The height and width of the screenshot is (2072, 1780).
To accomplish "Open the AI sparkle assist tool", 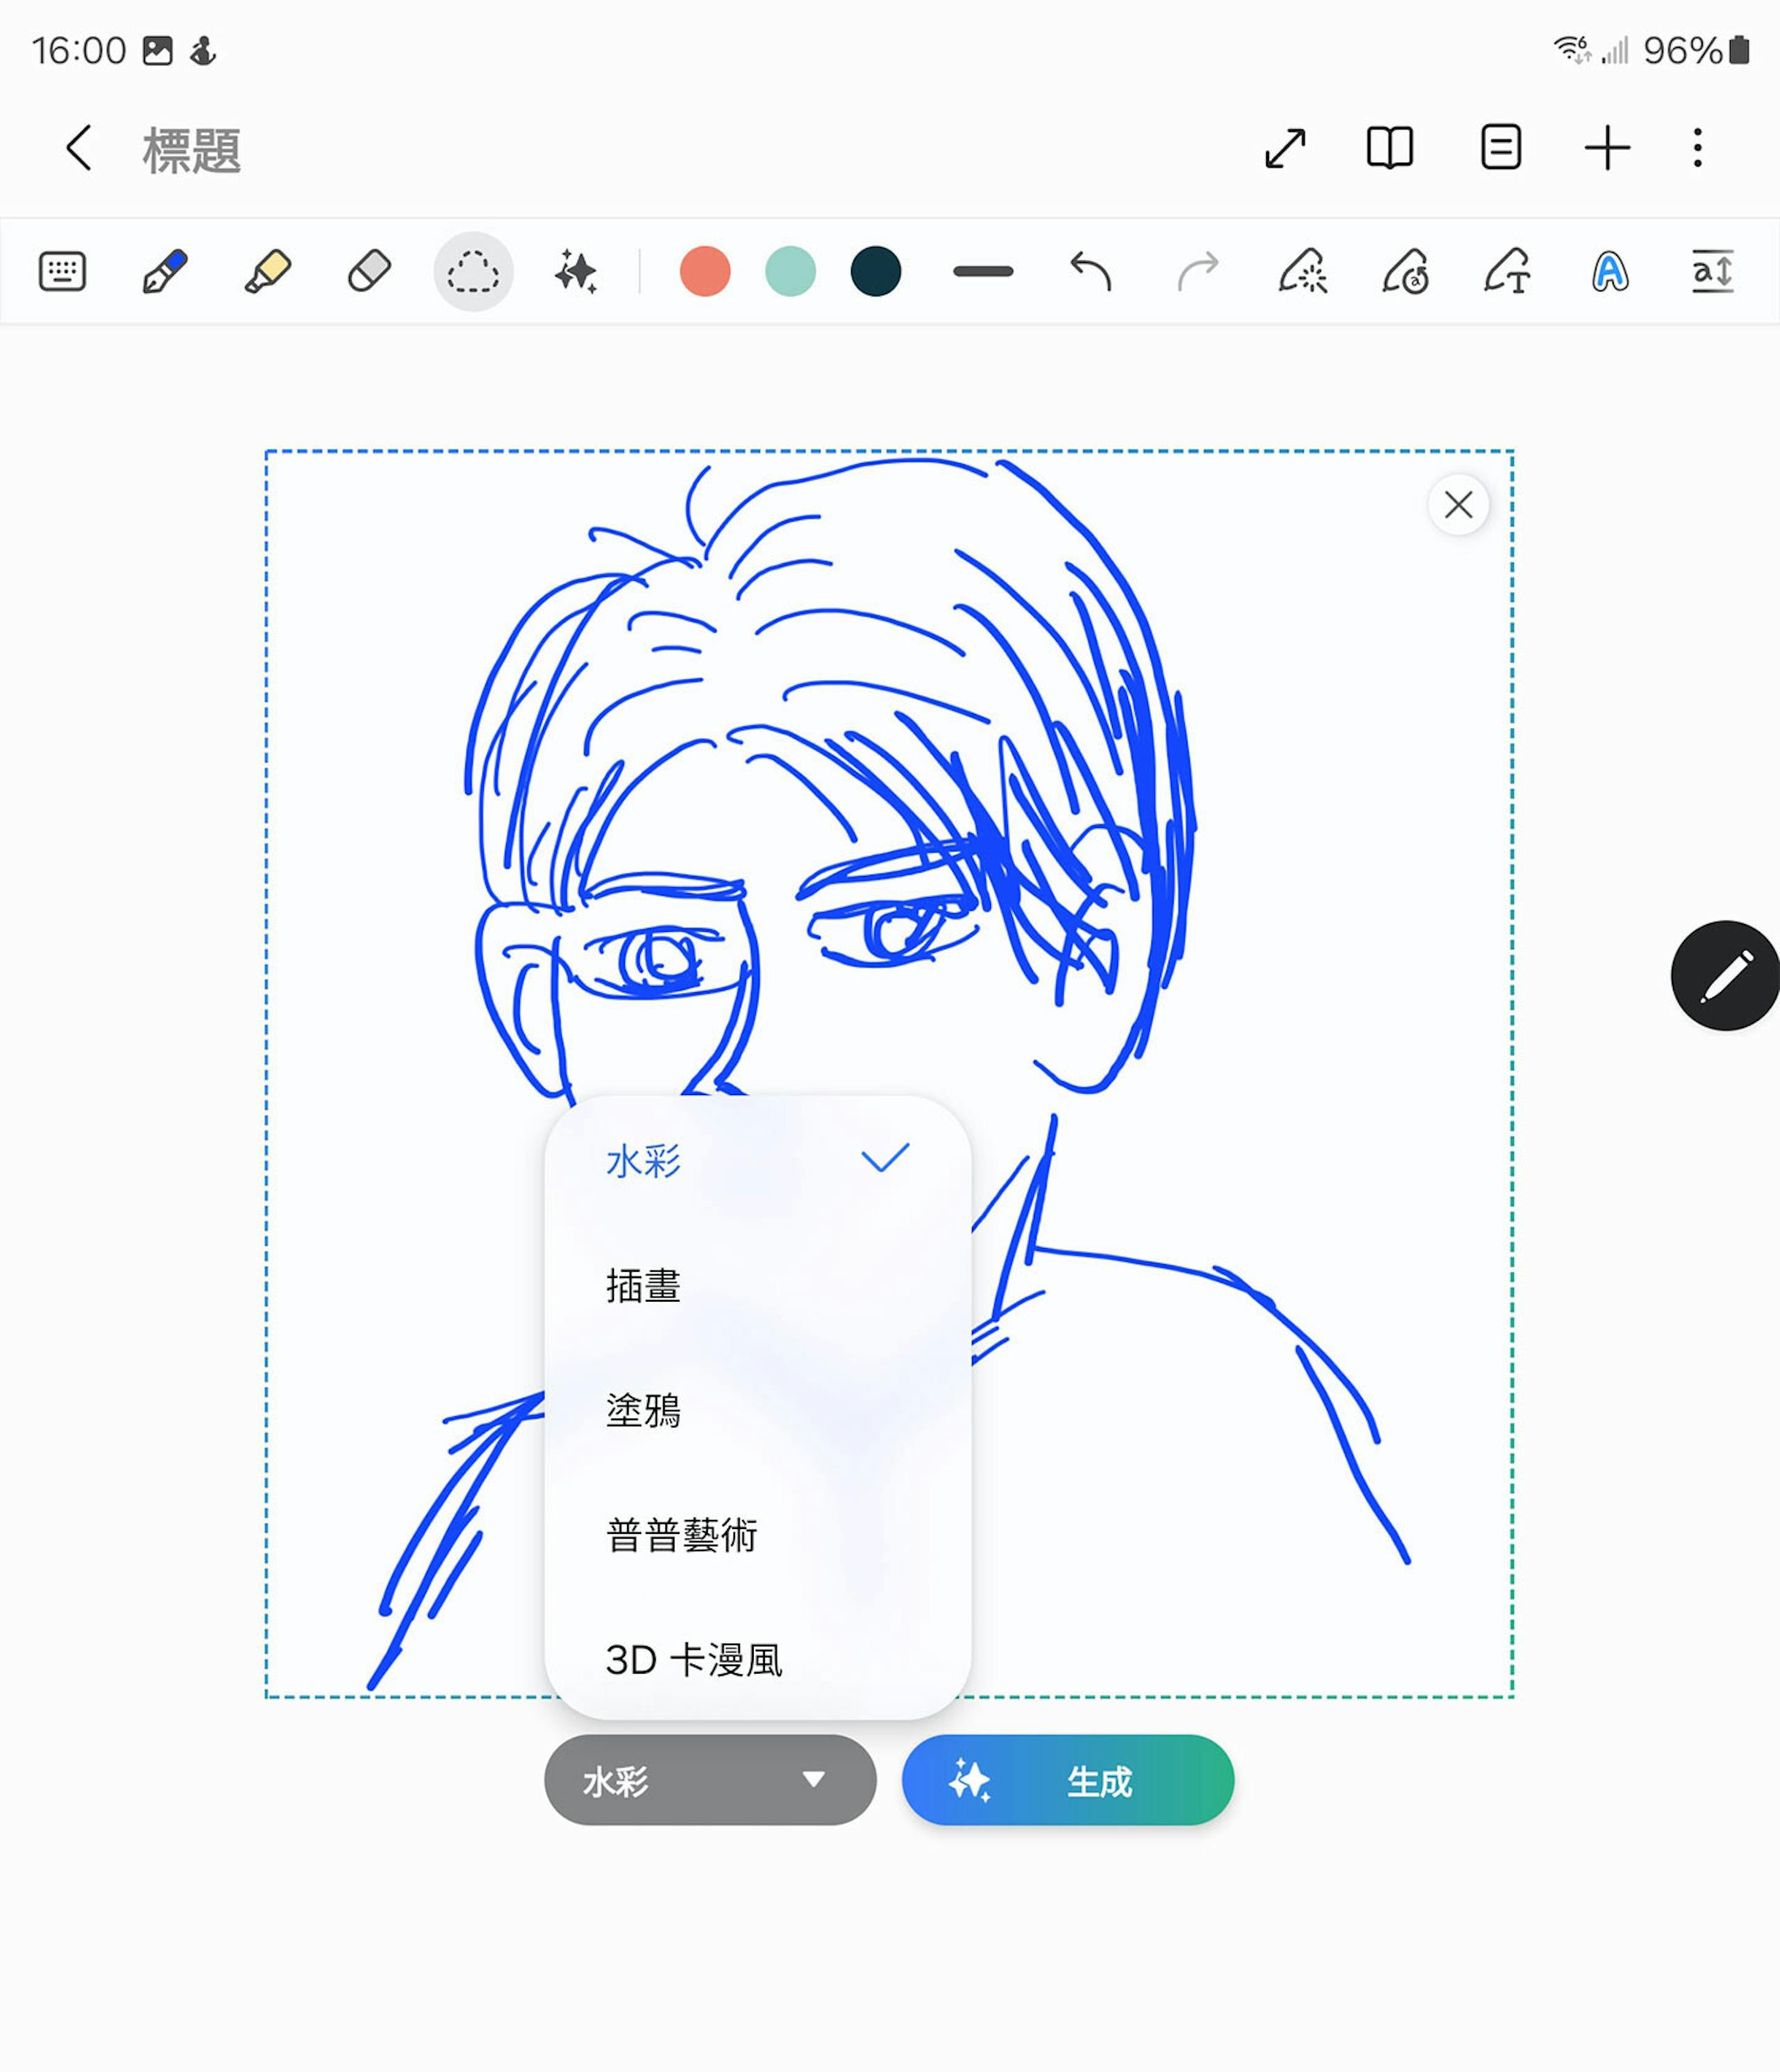I will point(576,271).
